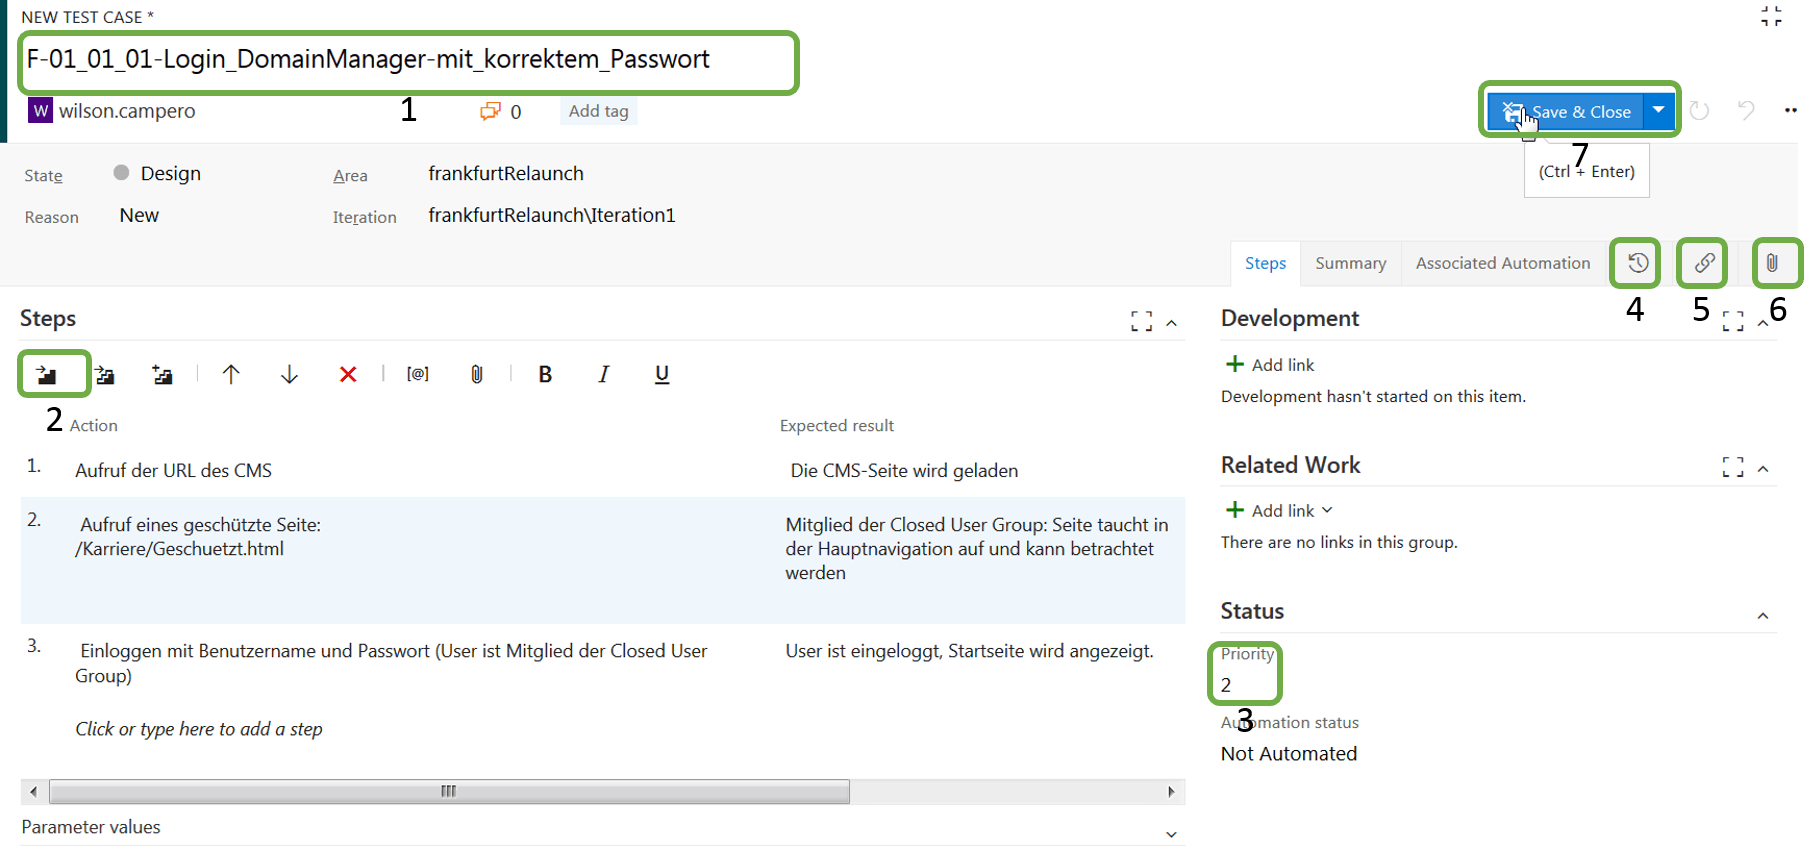Screen dimensions: 1810x850
Task: Click the scrollbar left arrow in Steps
Action: click(x=33, y=792)
